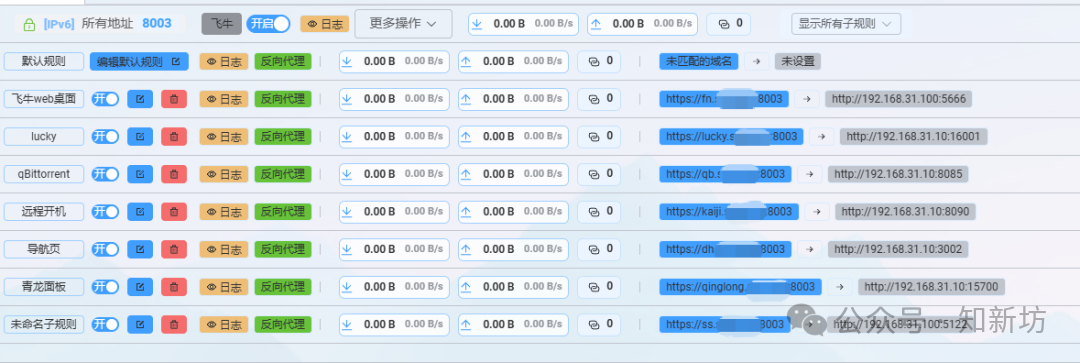Disable the lucky rule switch
This screenshot has width=1080, height=363.
(105, 136)
